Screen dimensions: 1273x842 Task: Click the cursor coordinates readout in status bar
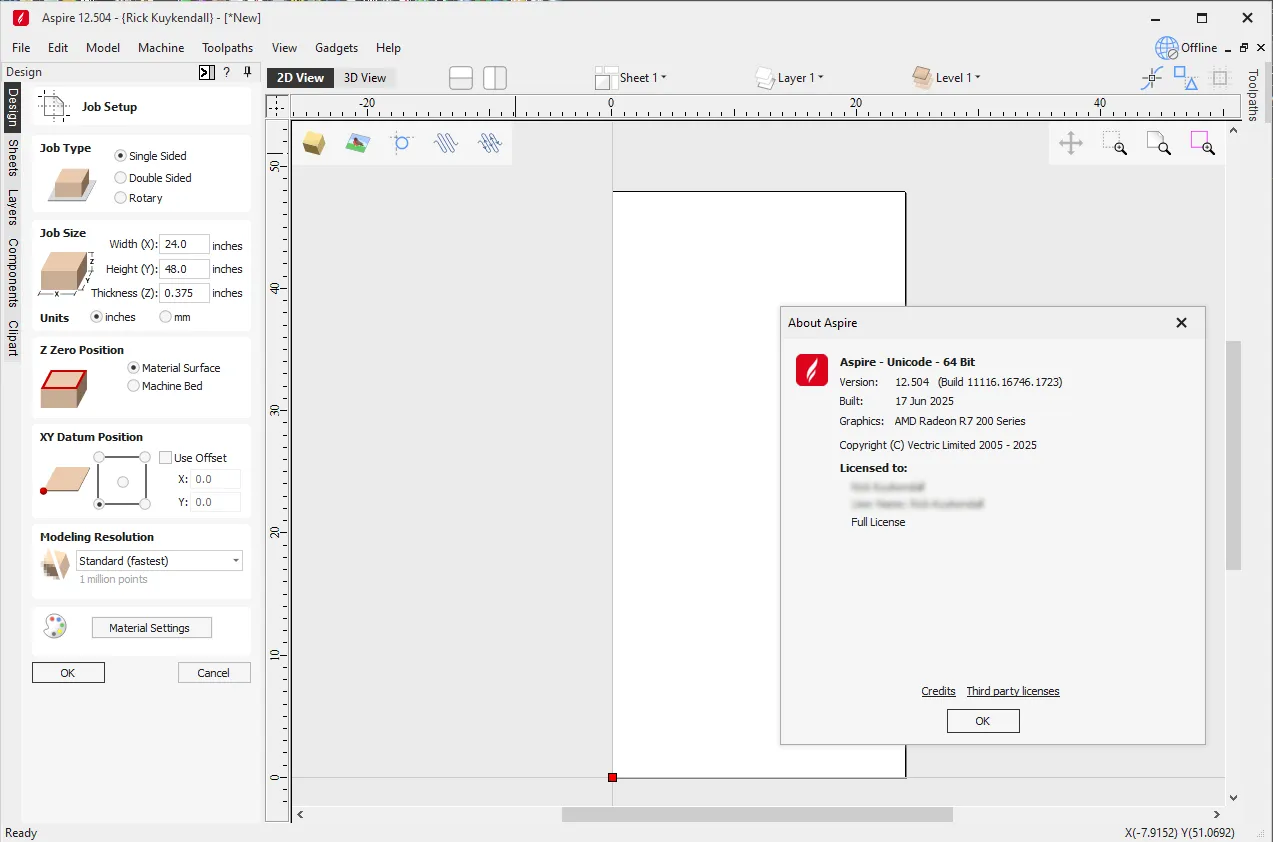1179,833
